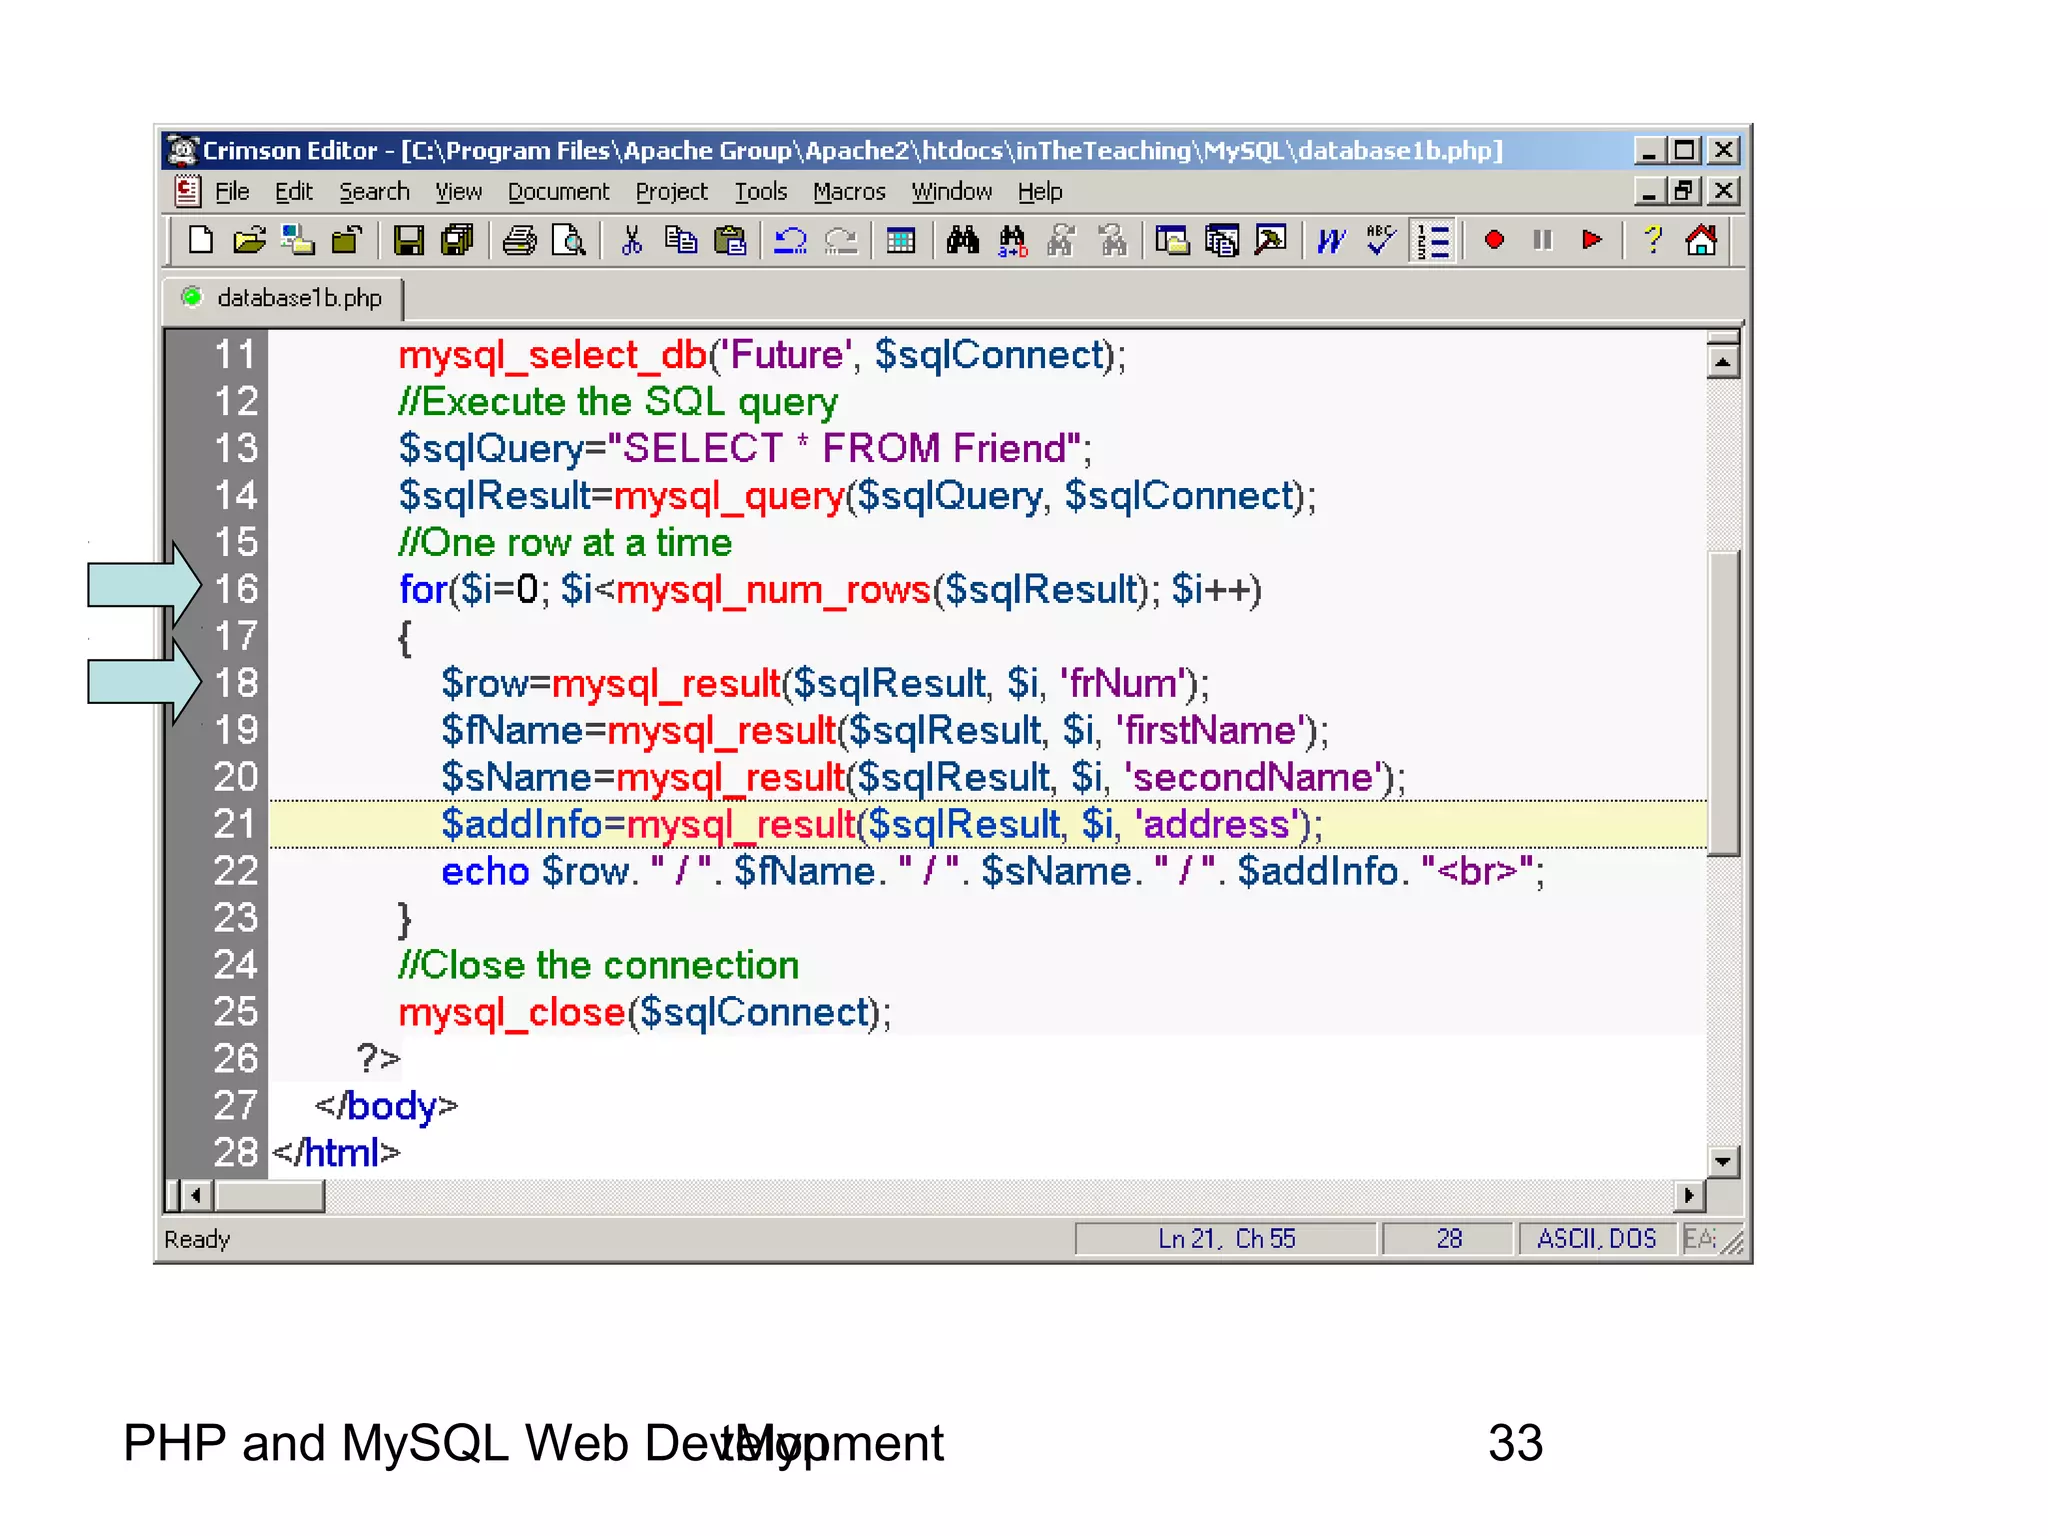
Task: Click the Copy icon
Action: (x=681, y=241)
